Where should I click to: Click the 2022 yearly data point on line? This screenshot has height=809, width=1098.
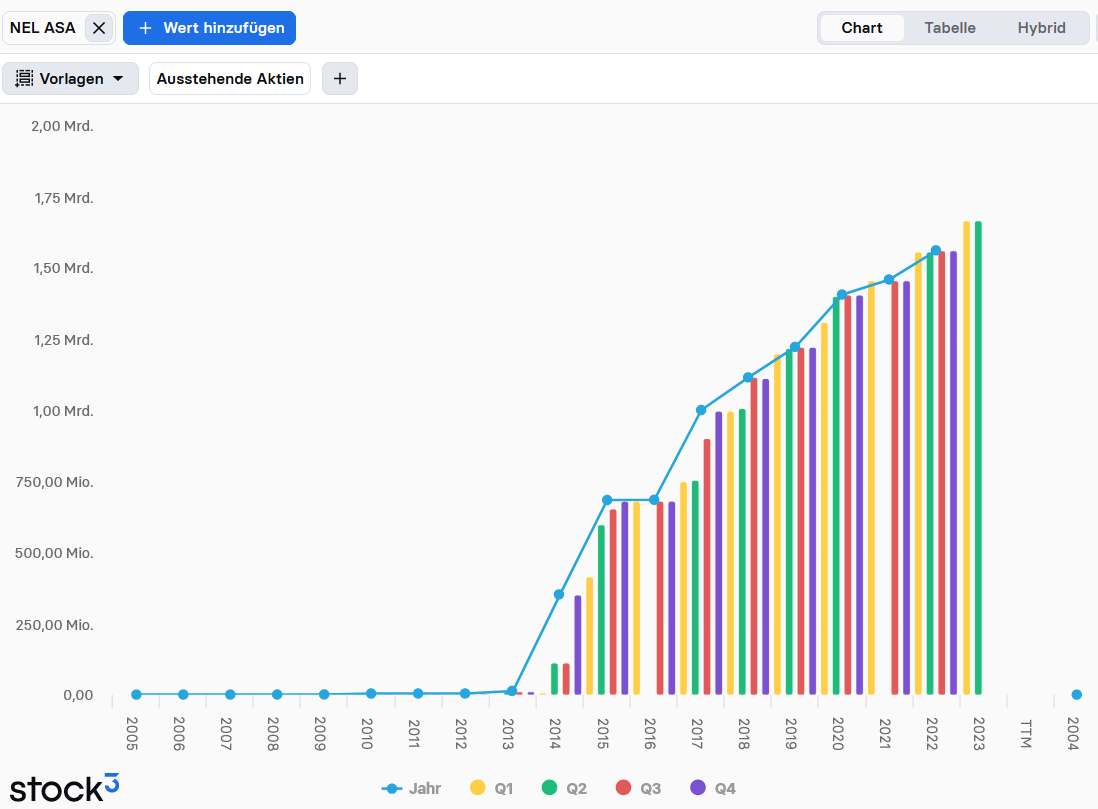[x=936, y=251]
